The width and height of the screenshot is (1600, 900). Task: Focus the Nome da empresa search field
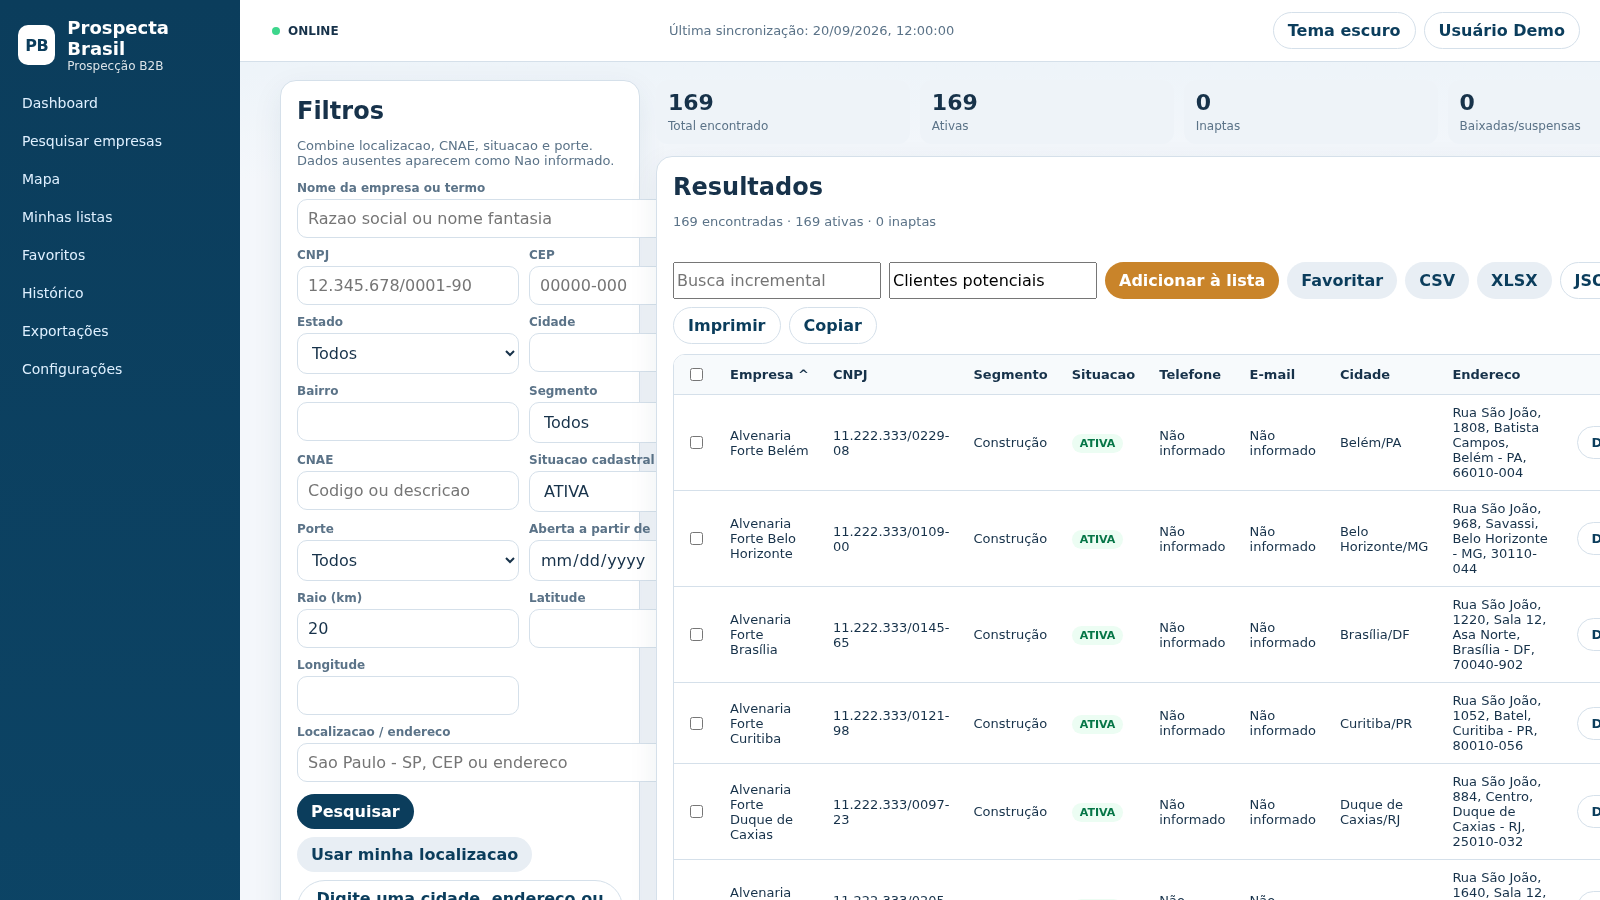pyautogui.click(x=476, y=218)
